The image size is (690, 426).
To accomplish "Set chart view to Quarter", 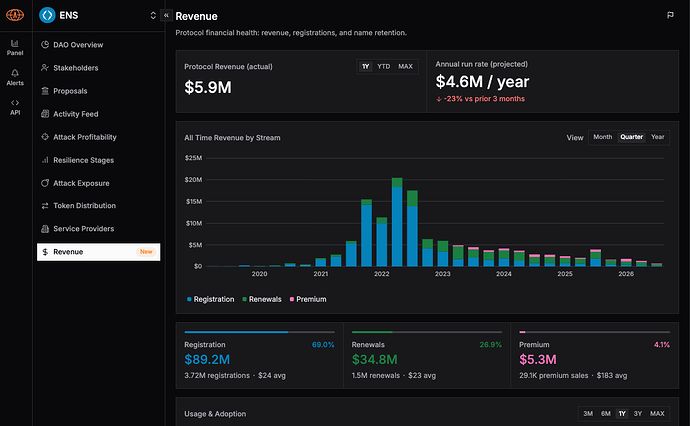I will click(x=631, y=137).
